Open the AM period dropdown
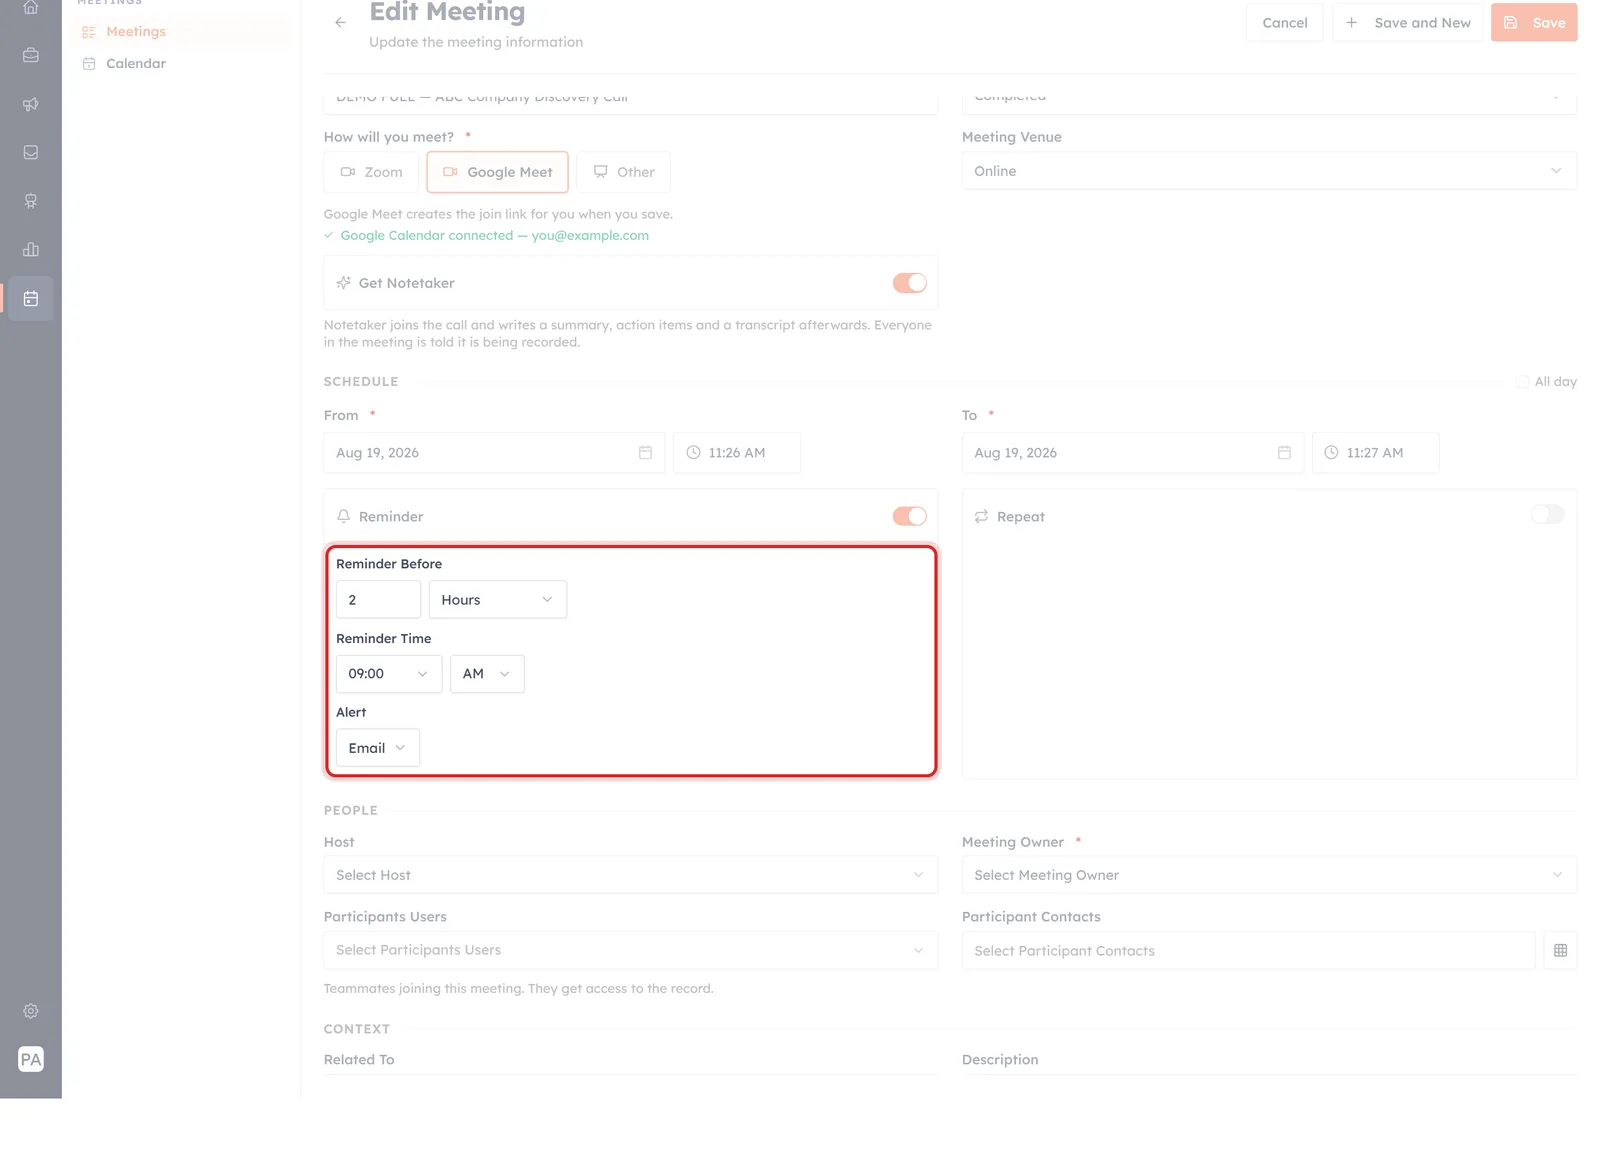The height and width of the screenshot is (1173, 1600). click(x=487, y=674)
